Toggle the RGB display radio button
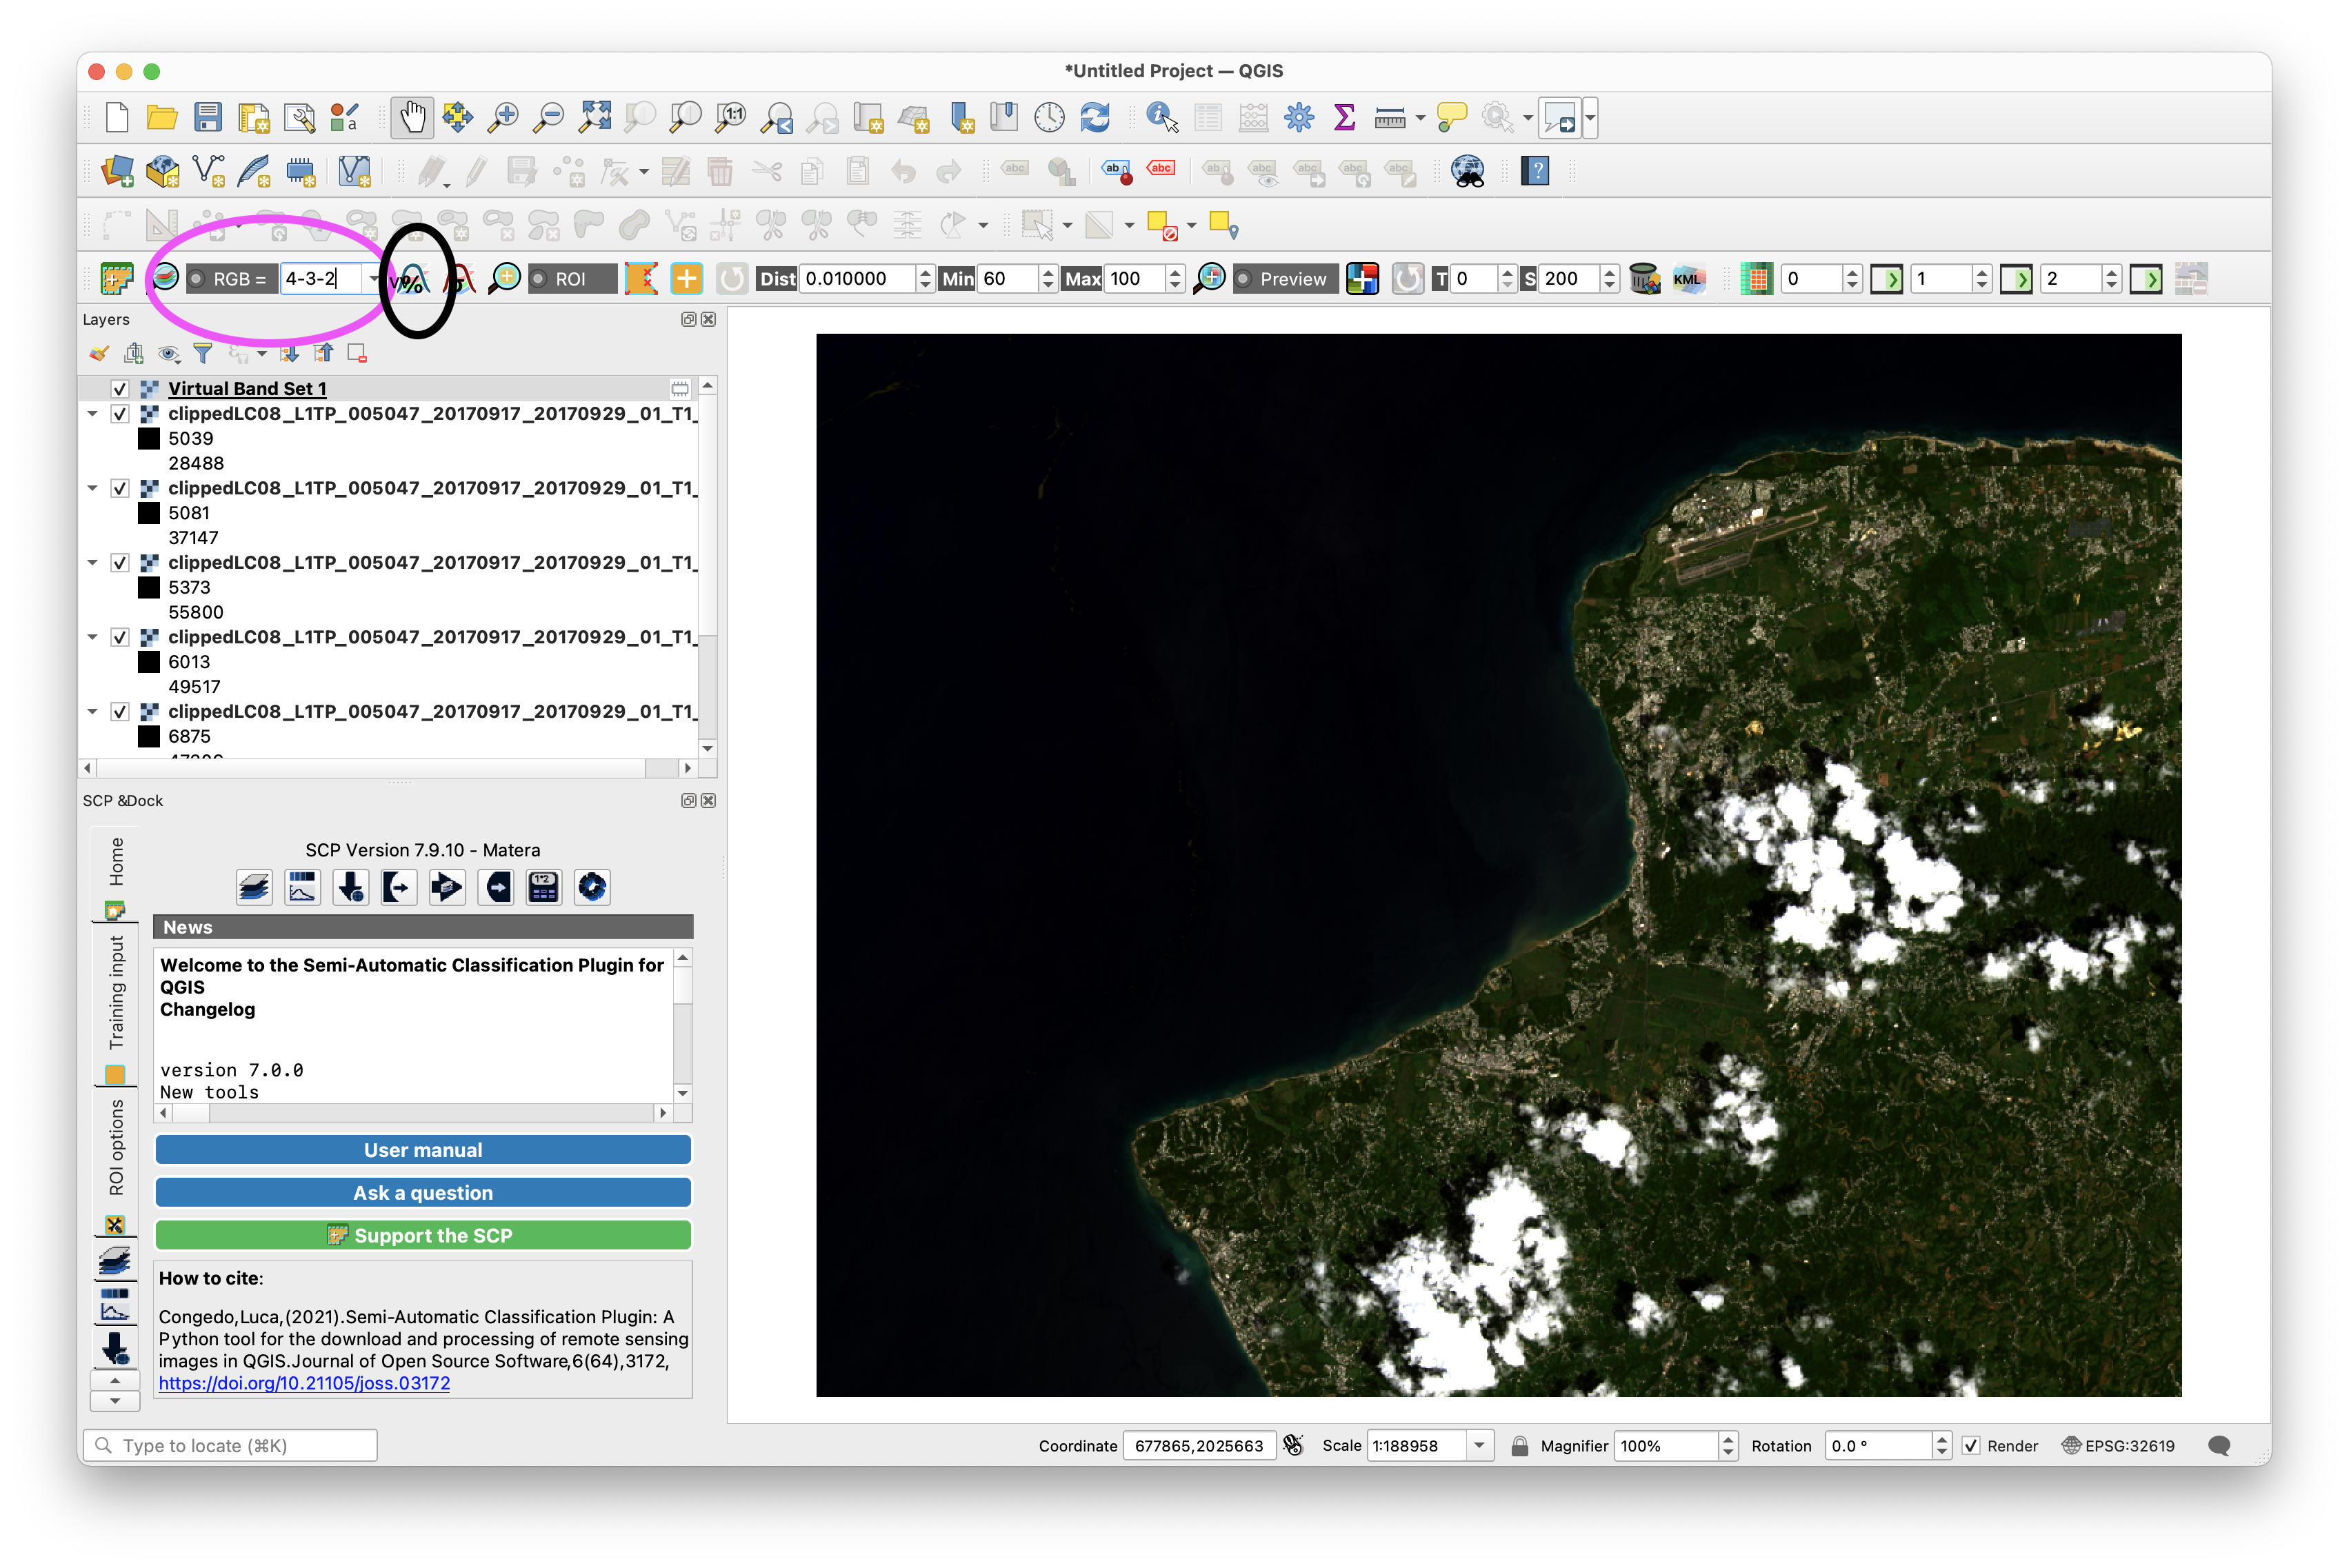The width and height of the screenshot is (2349, 1568). (x=197, y=279)
